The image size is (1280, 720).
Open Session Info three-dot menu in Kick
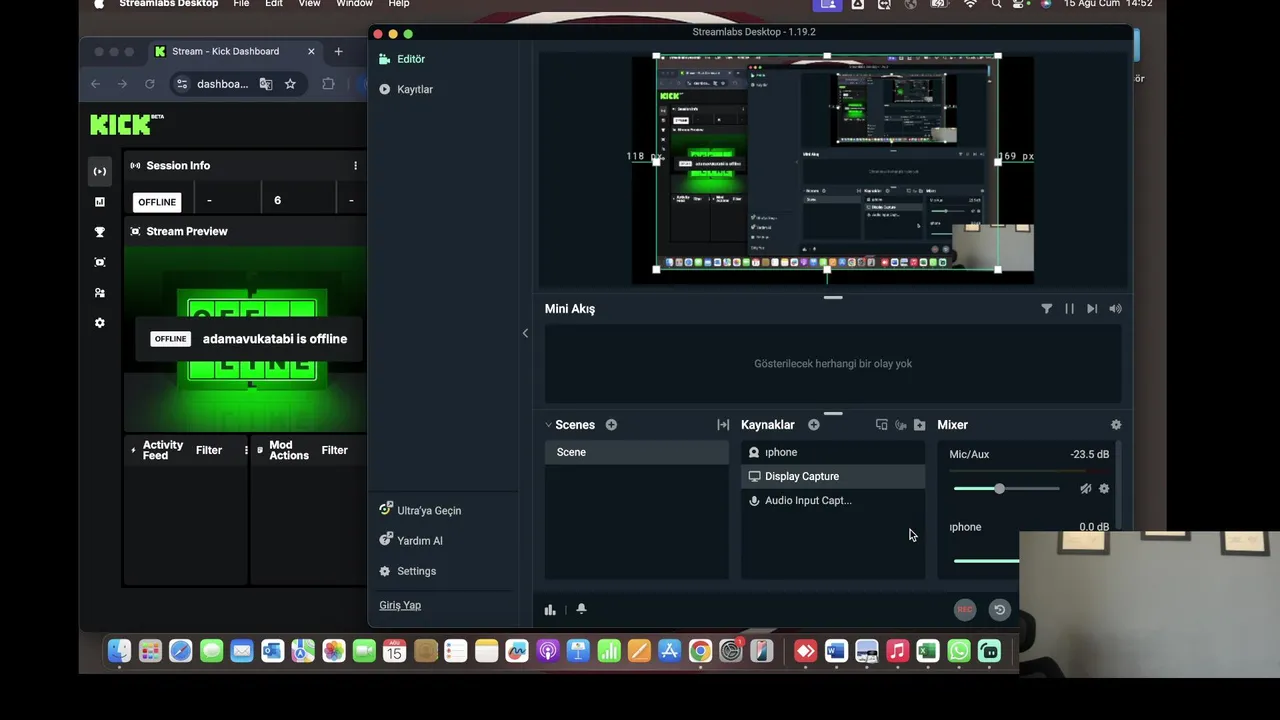pyautogui.click(x=355, y=166)
